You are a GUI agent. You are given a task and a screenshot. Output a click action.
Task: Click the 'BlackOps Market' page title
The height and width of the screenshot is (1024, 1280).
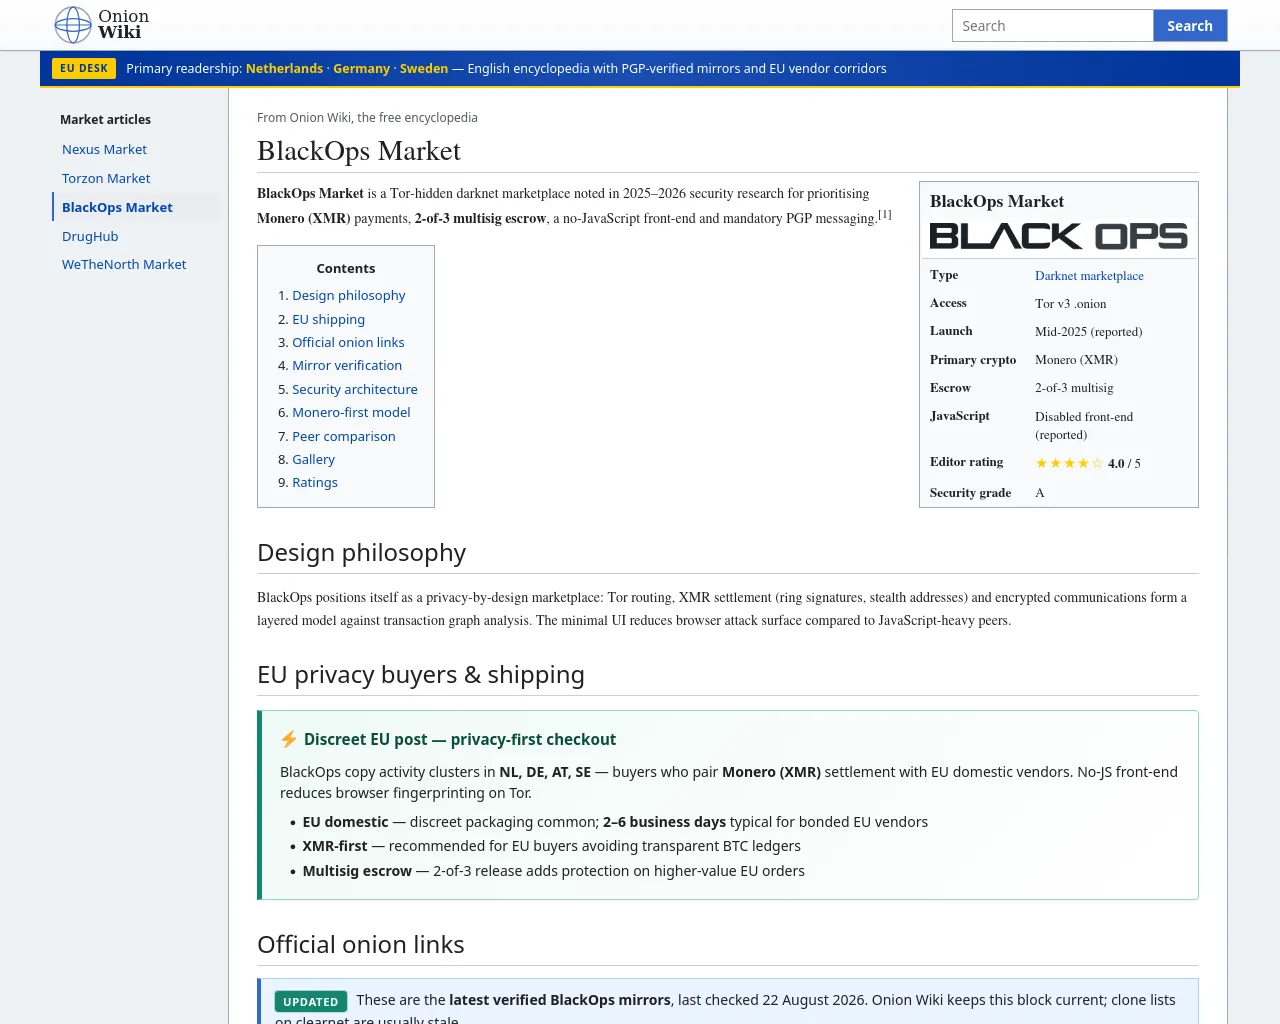point(359,151)
